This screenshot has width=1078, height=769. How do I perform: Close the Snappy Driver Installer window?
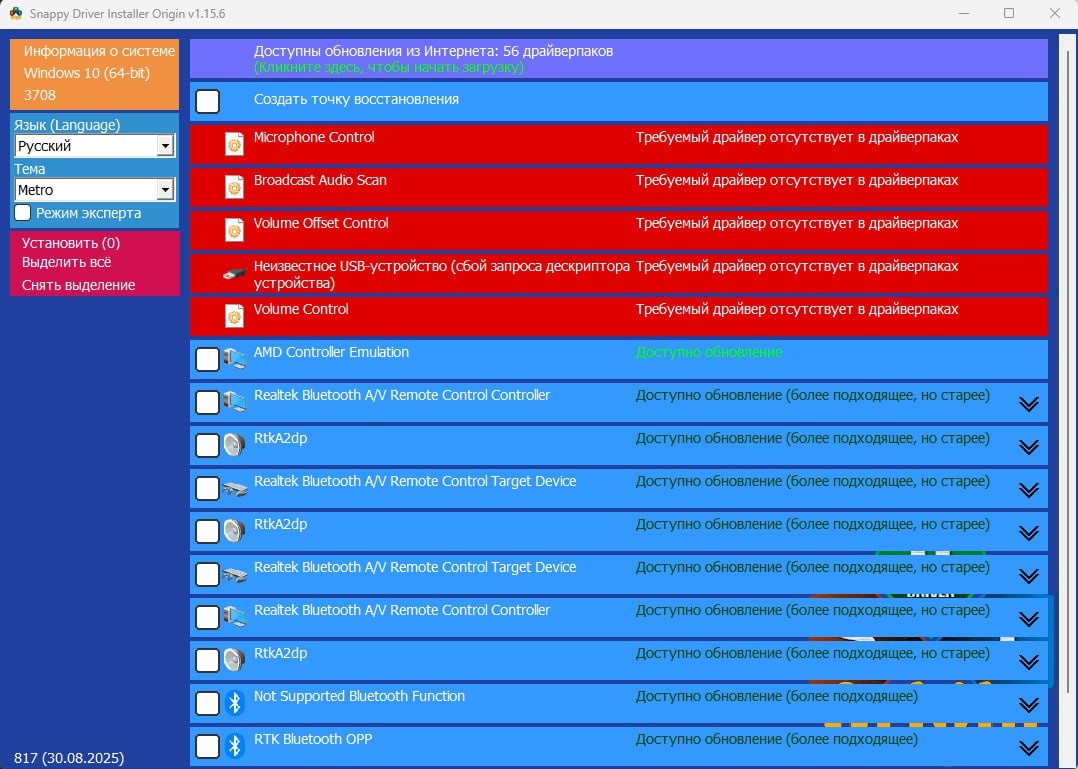(x=1055, y=14)
